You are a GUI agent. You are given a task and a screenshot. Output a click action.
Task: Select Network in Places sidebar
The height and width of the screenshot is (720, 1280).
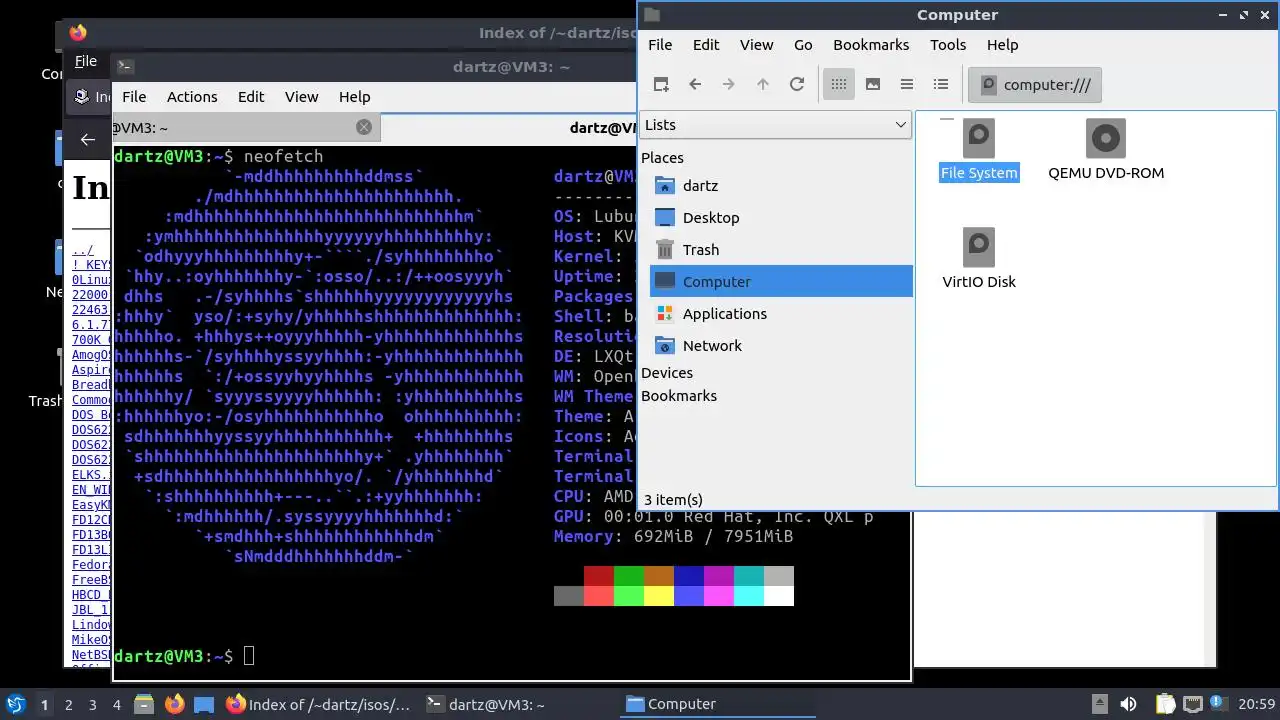(781, 345)
